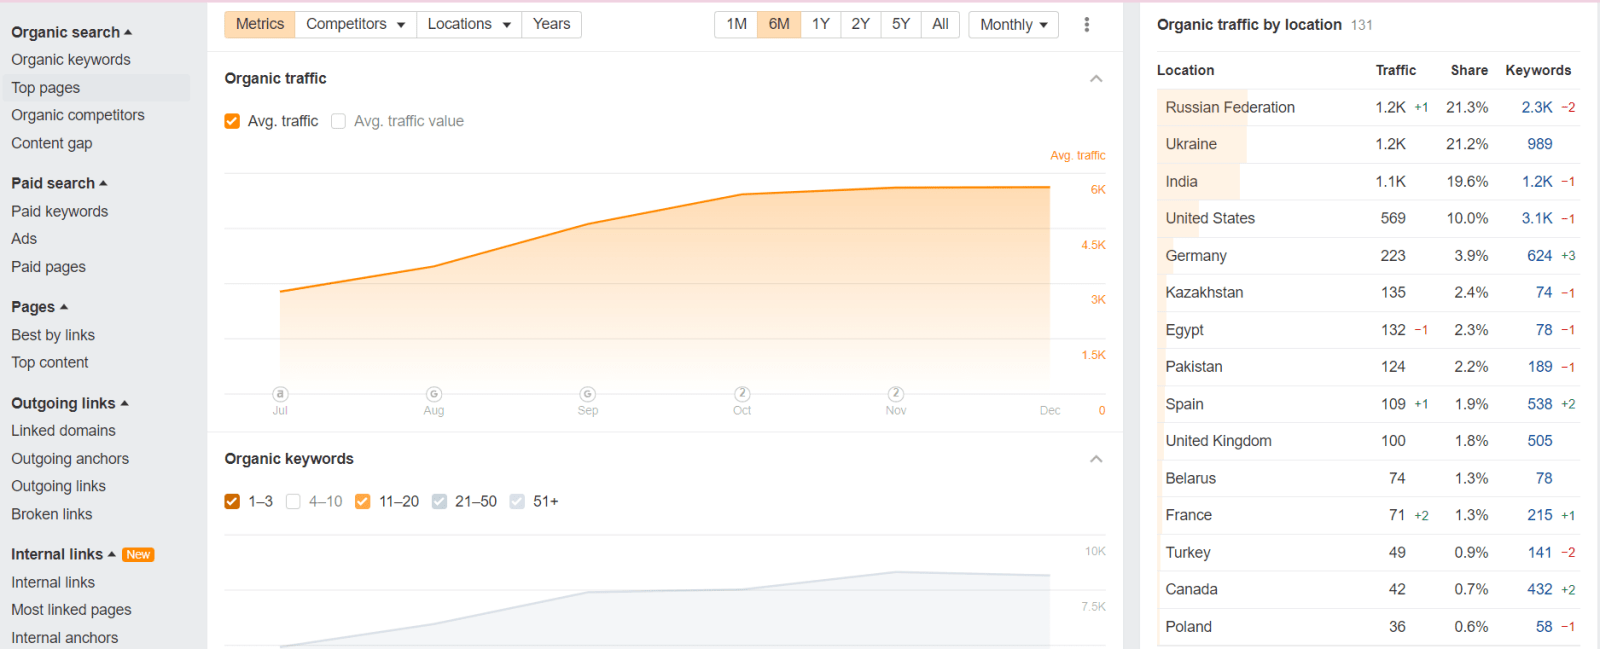Collapse the Organic keywords chart section
This screenshot has width=1600, height=649.
pyautogui.click(x=1096, y=459)
